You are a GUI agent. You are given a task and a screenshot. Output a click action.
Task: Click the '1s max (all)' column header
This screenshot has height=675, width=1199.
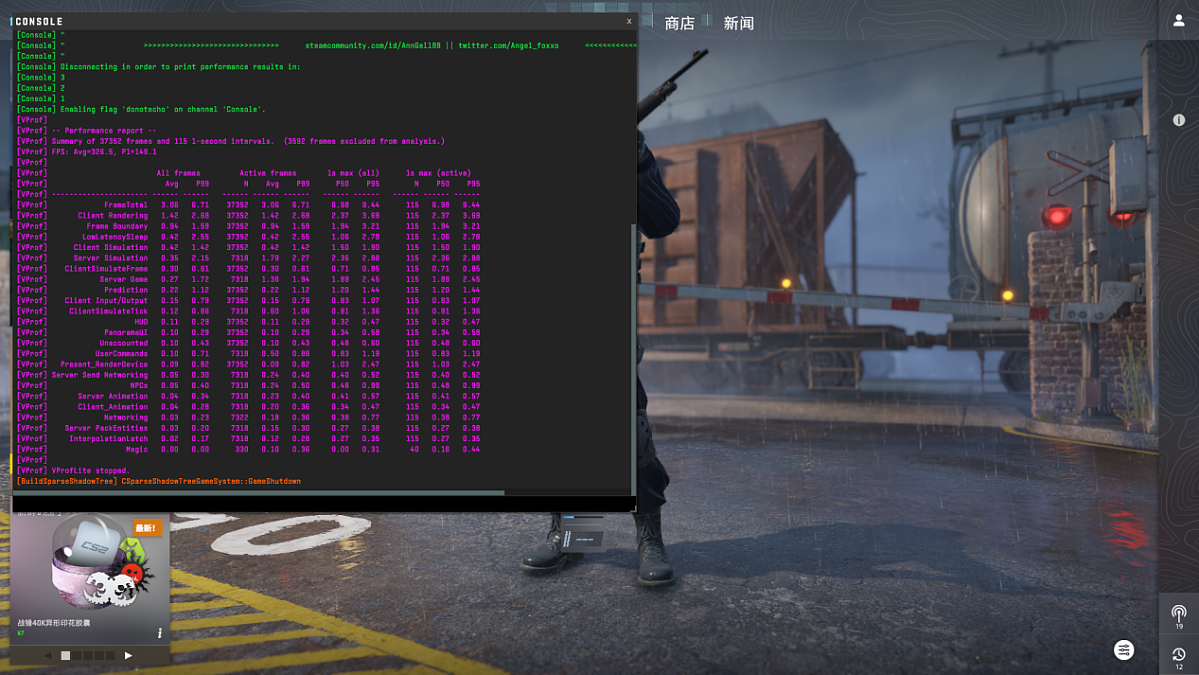353,174
